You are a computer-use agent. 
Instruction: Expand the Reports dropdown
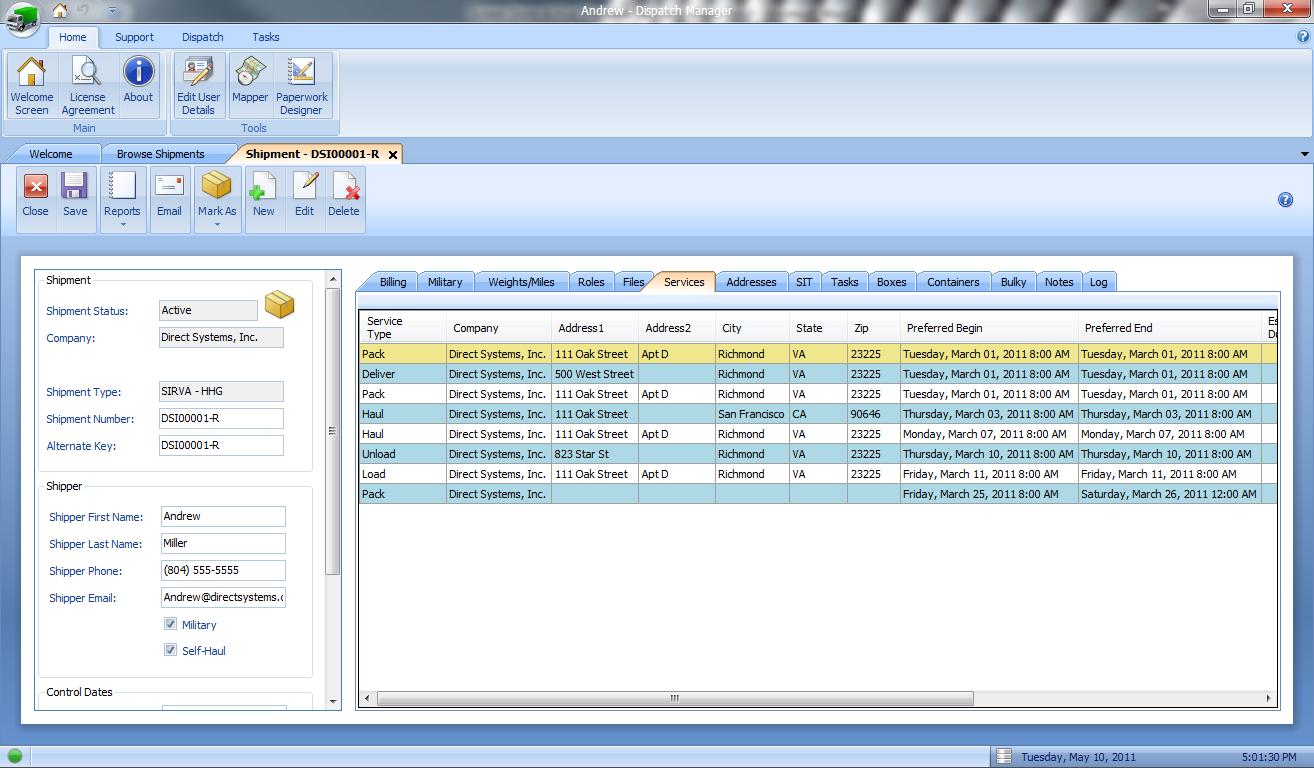(x=122, y=224)
